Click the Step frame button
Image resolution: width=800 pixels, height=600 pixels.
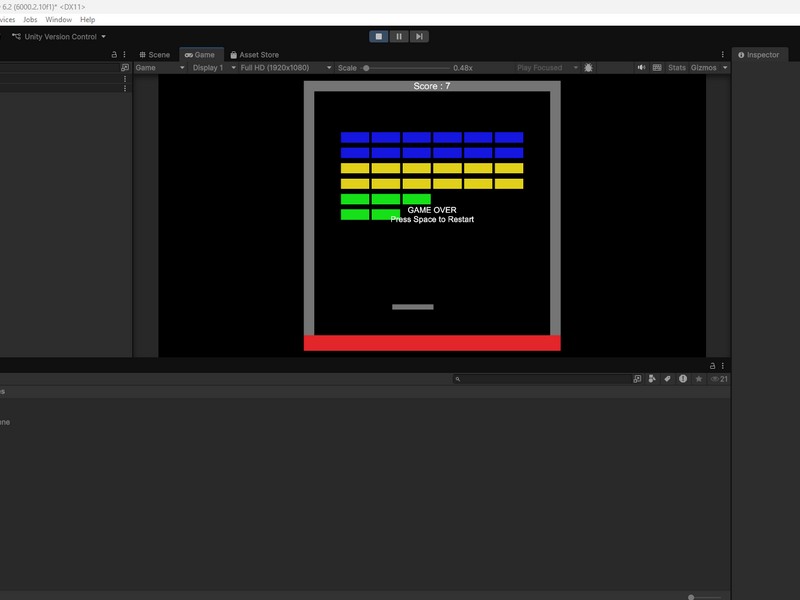point(419,37)
